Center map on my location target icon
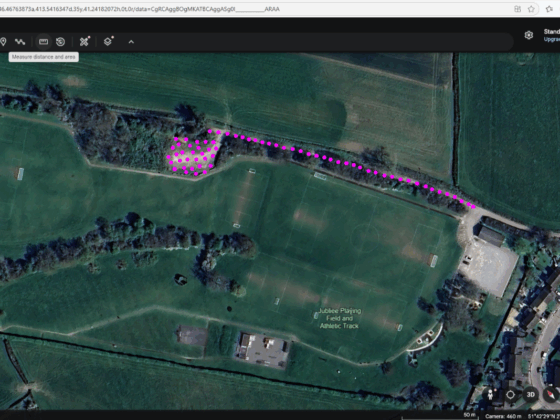The height and width of the screenshot is (420, 560). (510, 395)
